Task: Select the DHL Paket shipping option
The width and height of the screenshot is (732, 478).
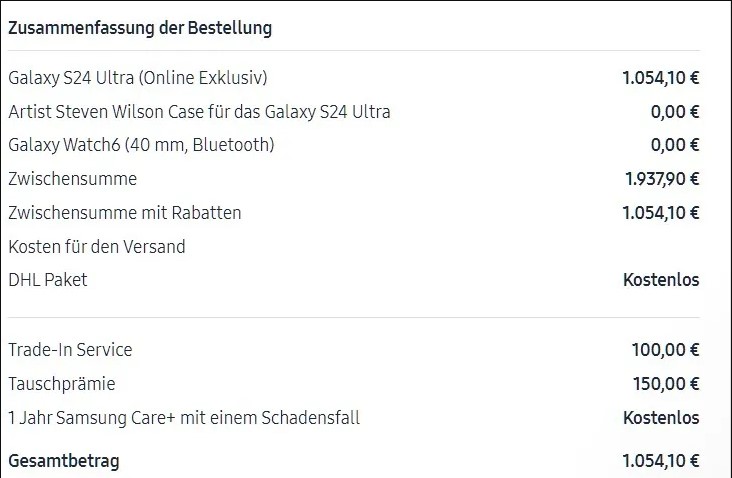Action: (48, 280)
